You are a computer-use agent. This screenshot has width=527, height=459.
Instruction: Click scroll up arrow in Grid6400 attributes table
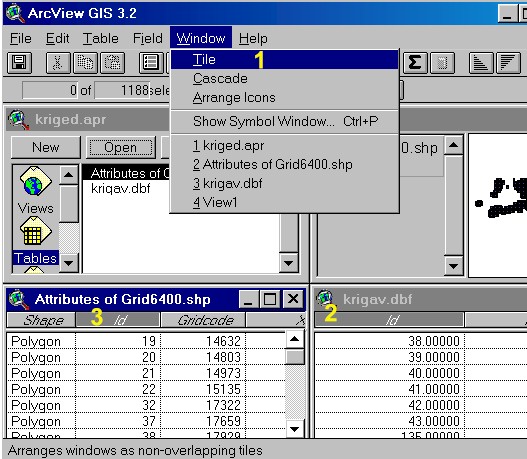[x=295, y=339]
